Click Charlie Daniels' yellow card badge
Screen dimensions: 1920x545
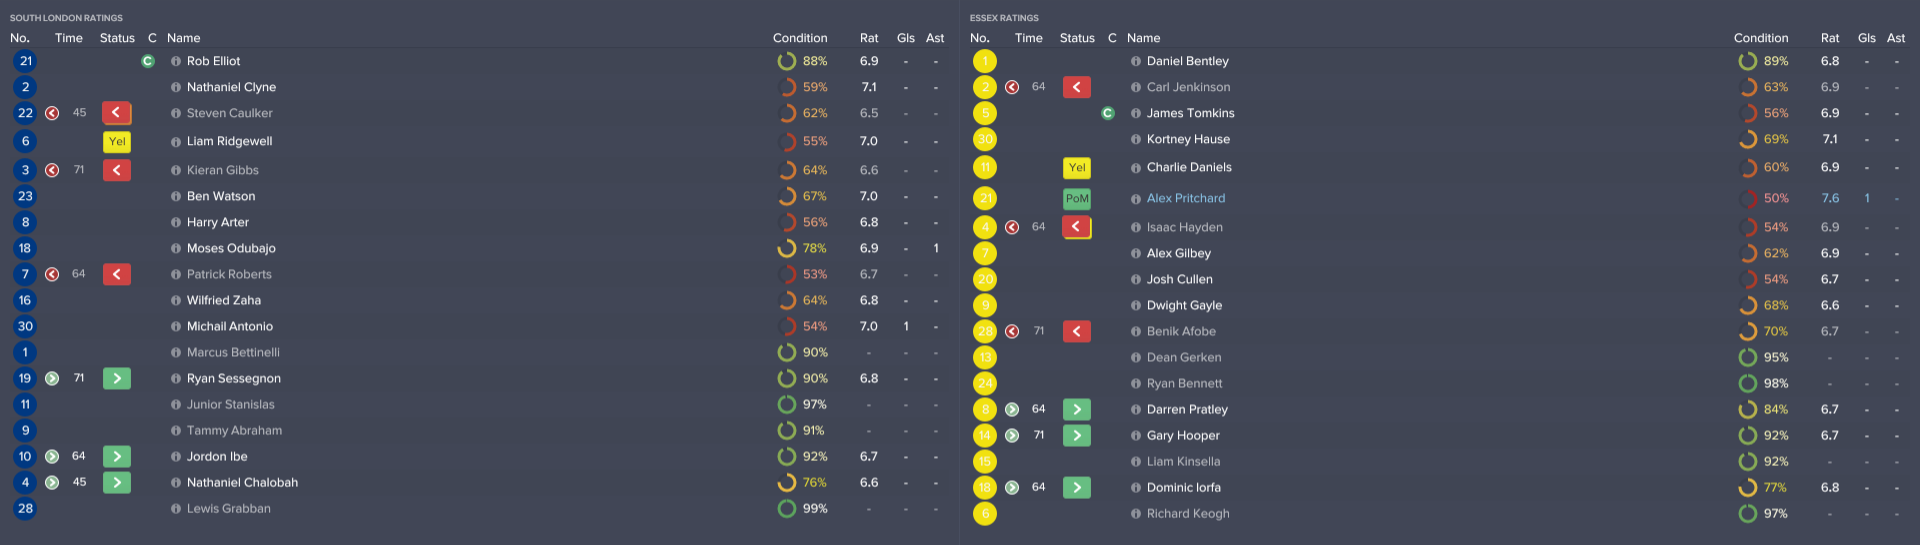(1077, 168)
